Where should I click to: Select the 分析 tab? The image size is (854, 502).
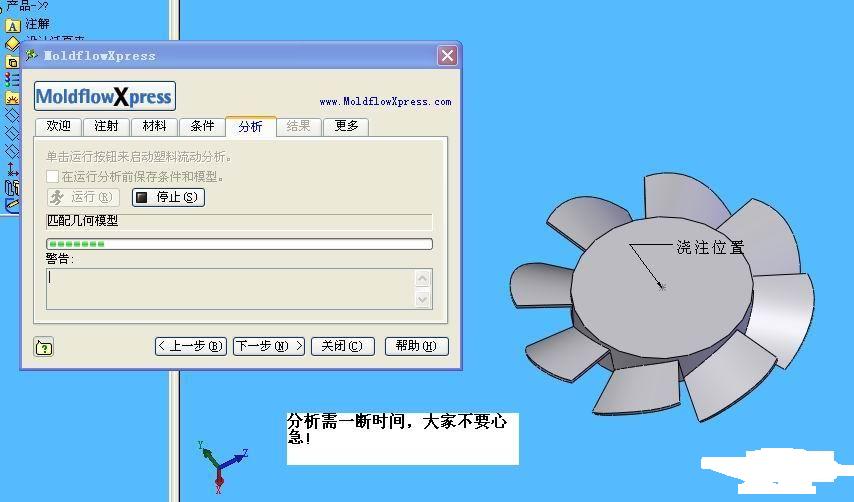(251, 126)
